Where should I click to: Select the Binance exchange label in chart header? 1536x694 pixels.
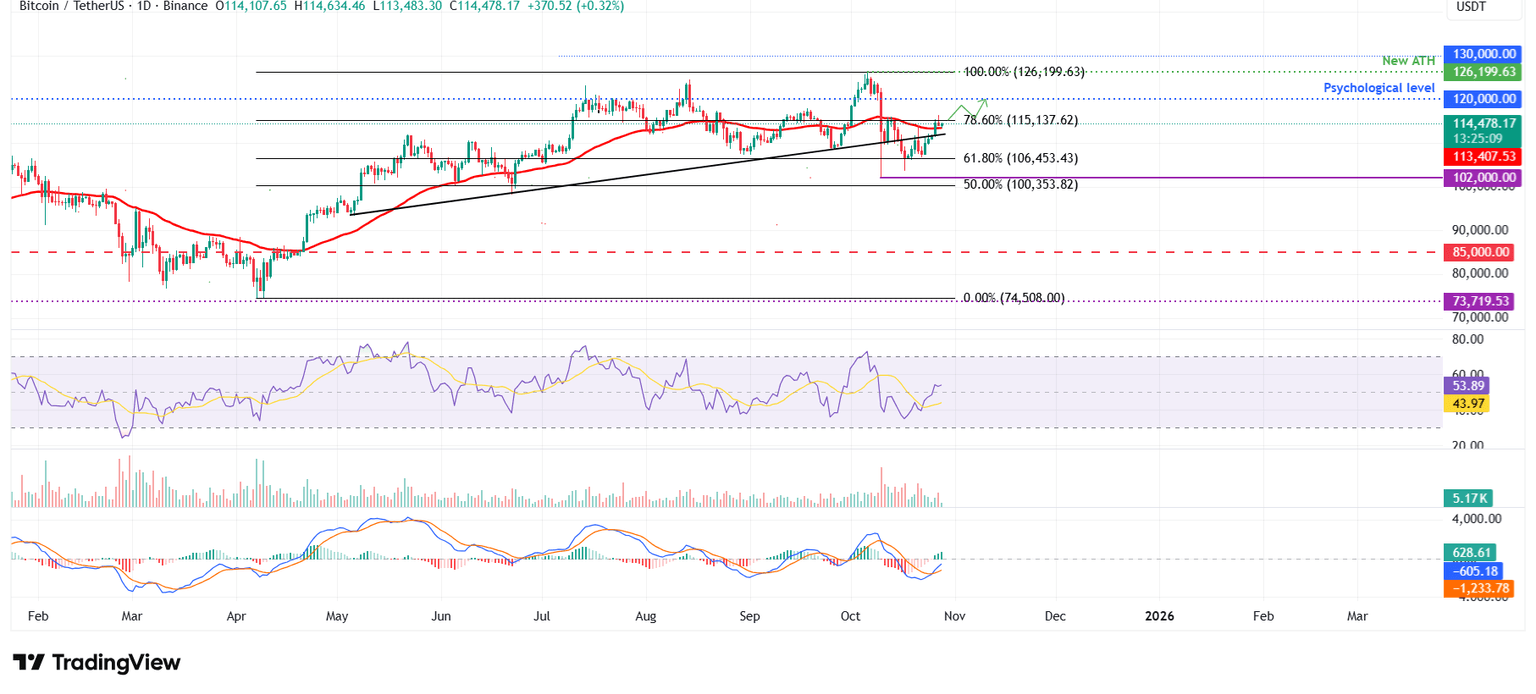tap(184, 6)
